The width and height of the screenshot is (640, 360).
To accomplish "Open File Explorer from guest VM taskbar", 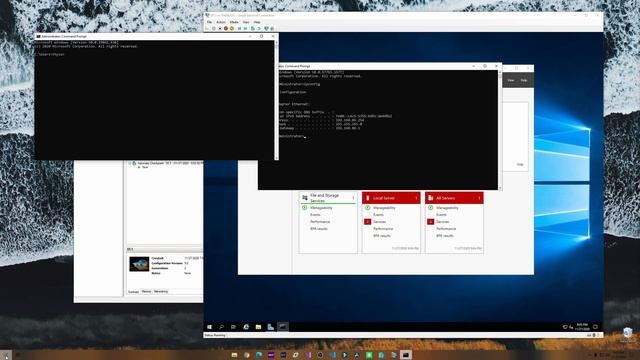I will click(x=258, y=327).
